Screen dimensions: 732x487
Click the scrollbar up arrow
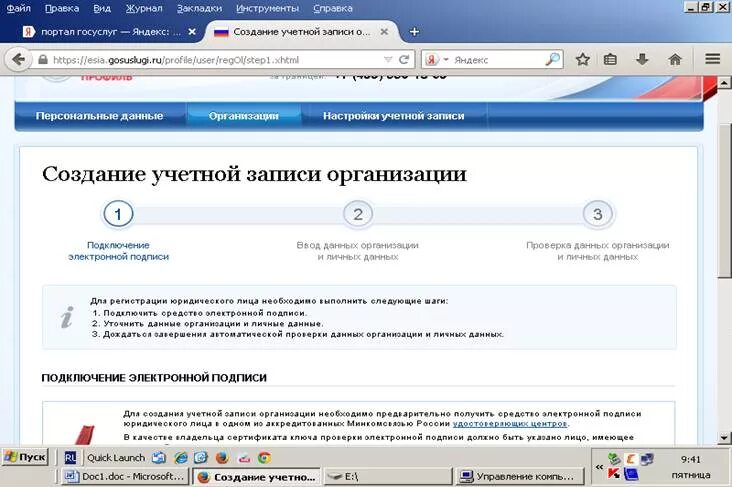(724, 83)
